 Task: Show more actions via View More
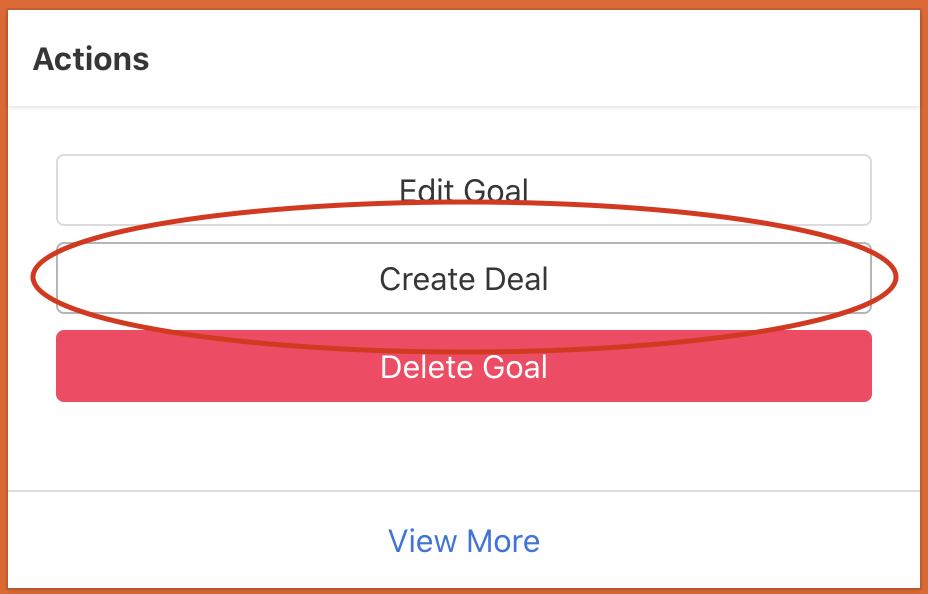coord(464,541)
